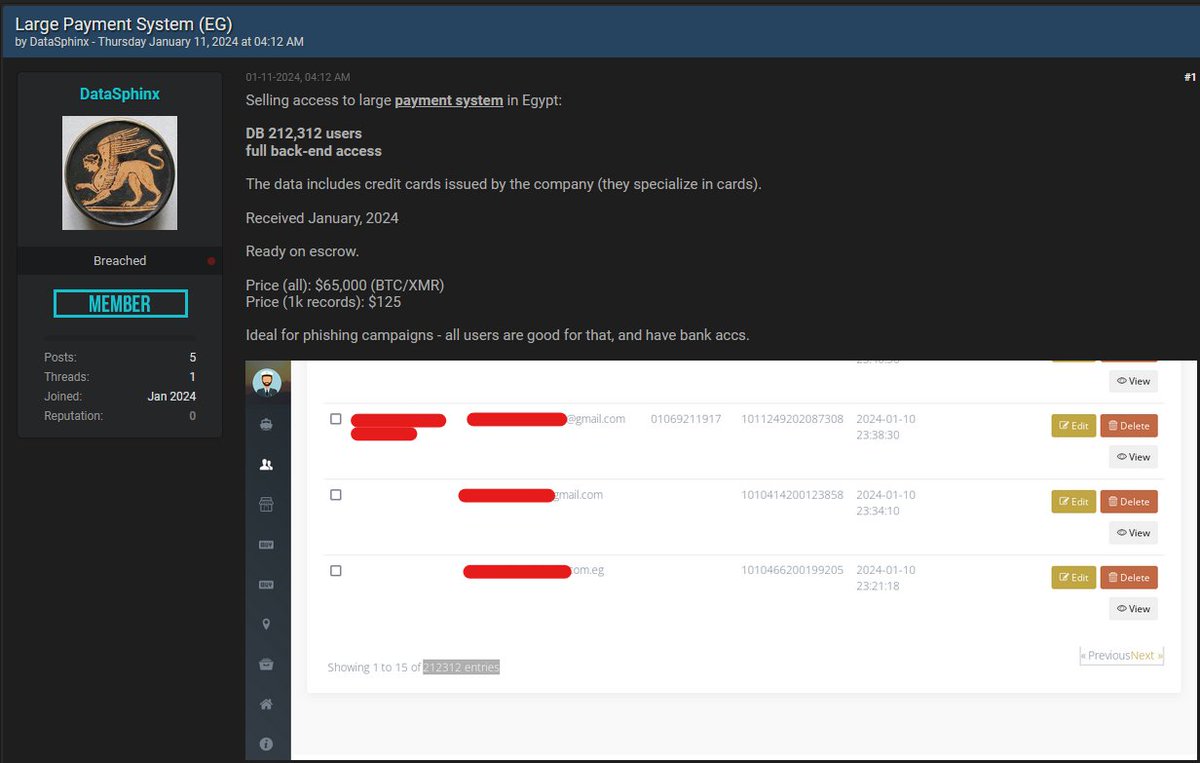The width and height of the screenshot is (1200, 763).
Task: Edit the record 1010414200123858
Action: tap(1073, 502)
